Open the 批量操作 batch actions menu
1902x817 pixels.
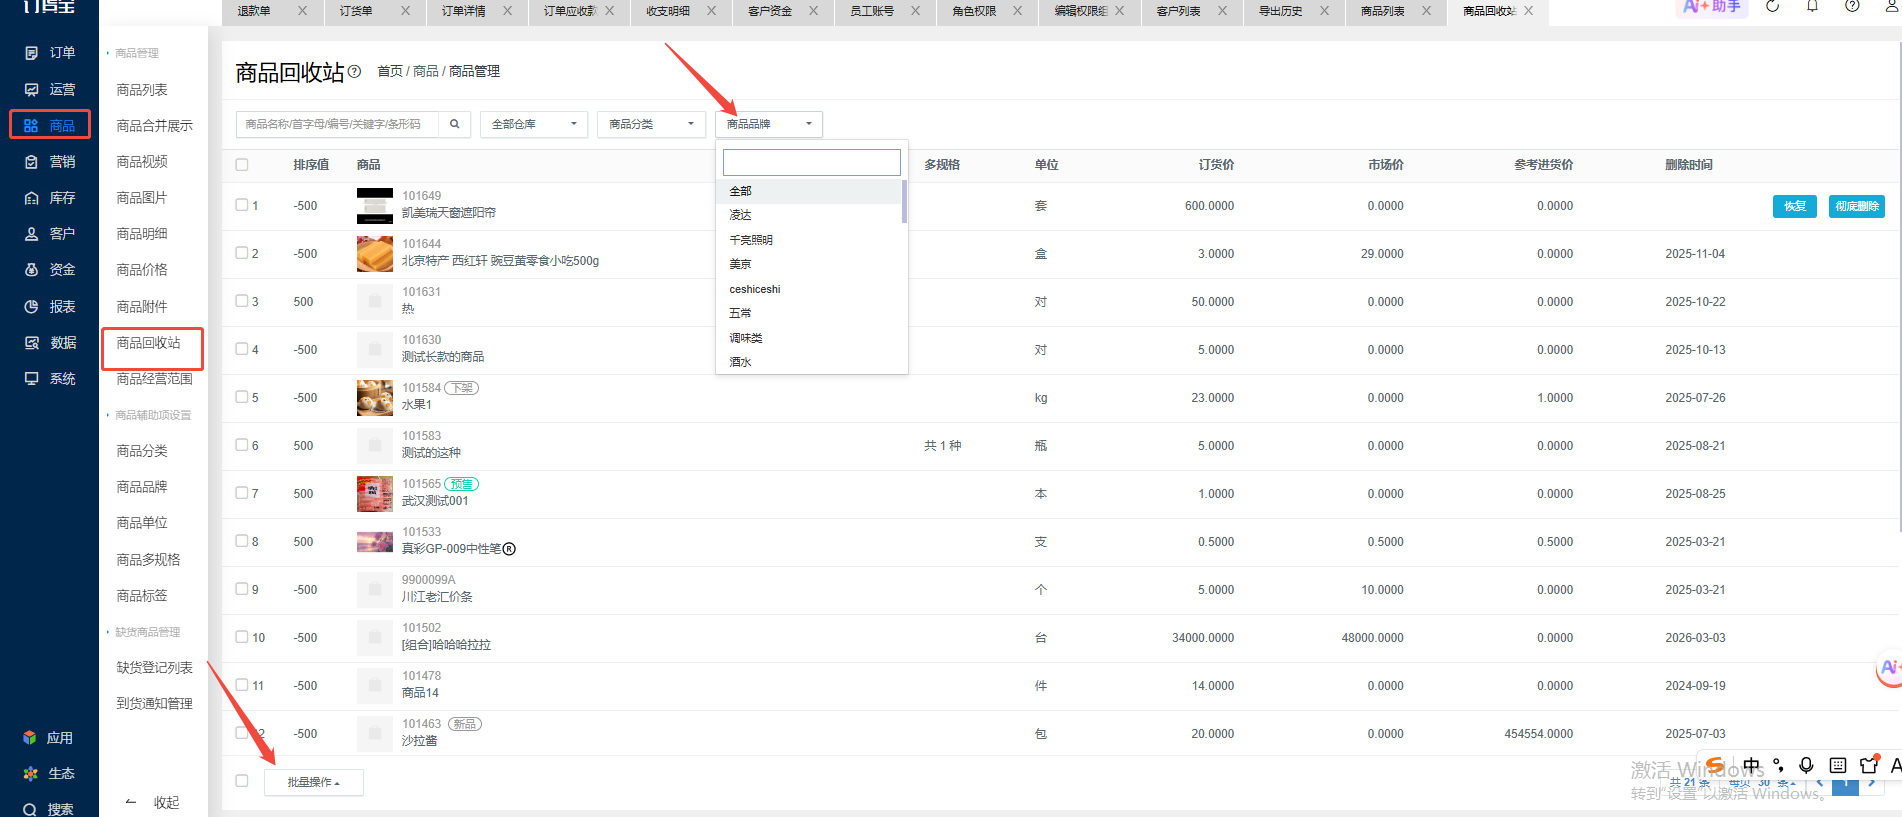click(x=314, y=782)
